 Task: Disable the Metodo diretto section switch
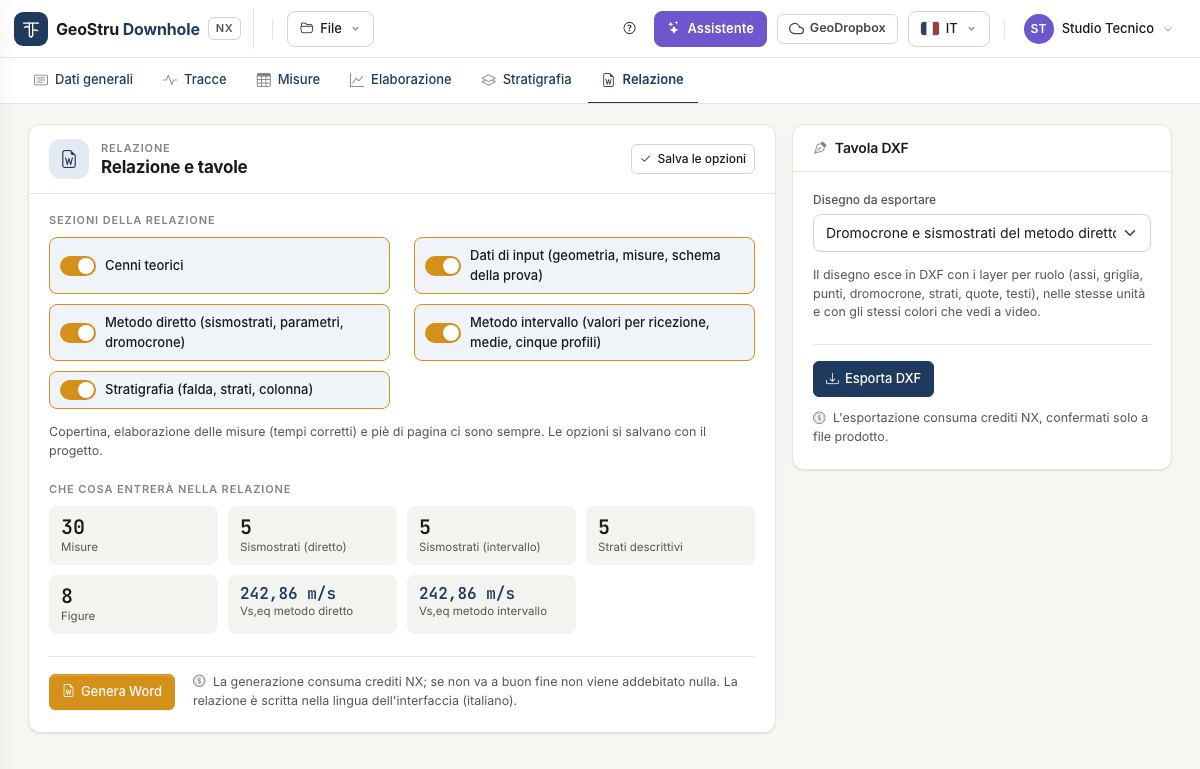click(x=78, y=333)
